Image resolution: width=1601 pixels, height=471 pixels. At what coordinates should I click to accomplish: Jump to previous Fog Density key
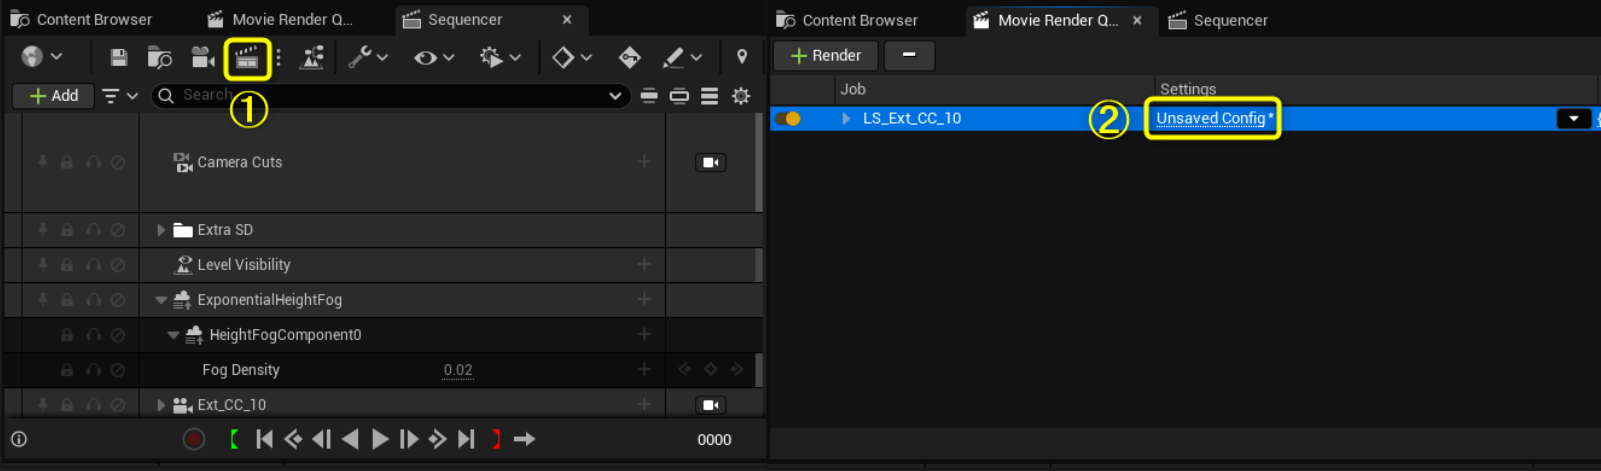pos(684,370)
